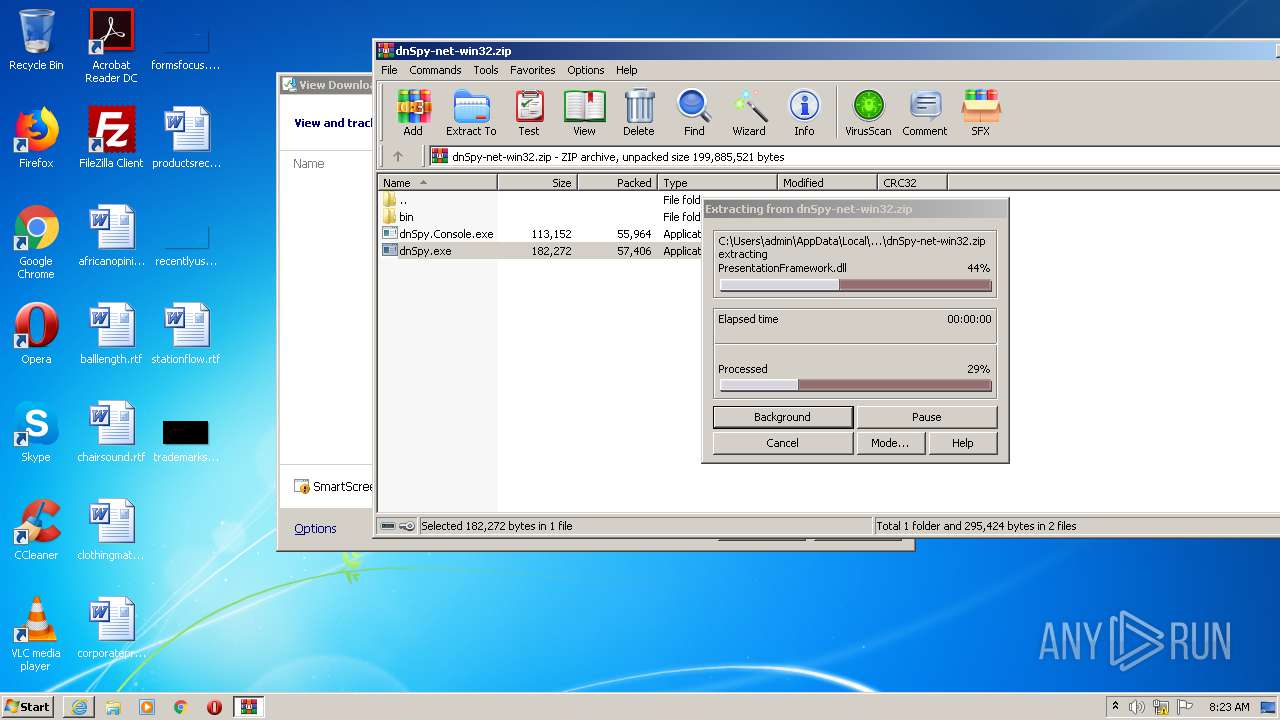Click status bar drive/key icon

[x=399, y=526]
